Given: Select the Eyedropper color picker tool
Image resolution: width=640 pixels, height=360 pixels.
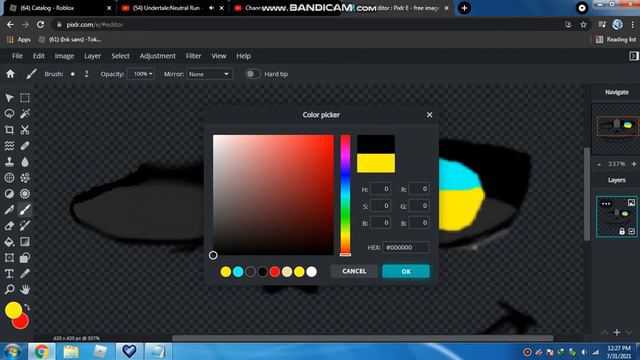Looking at the screenshot, I should pyautogui.click(x=25, y=273).
